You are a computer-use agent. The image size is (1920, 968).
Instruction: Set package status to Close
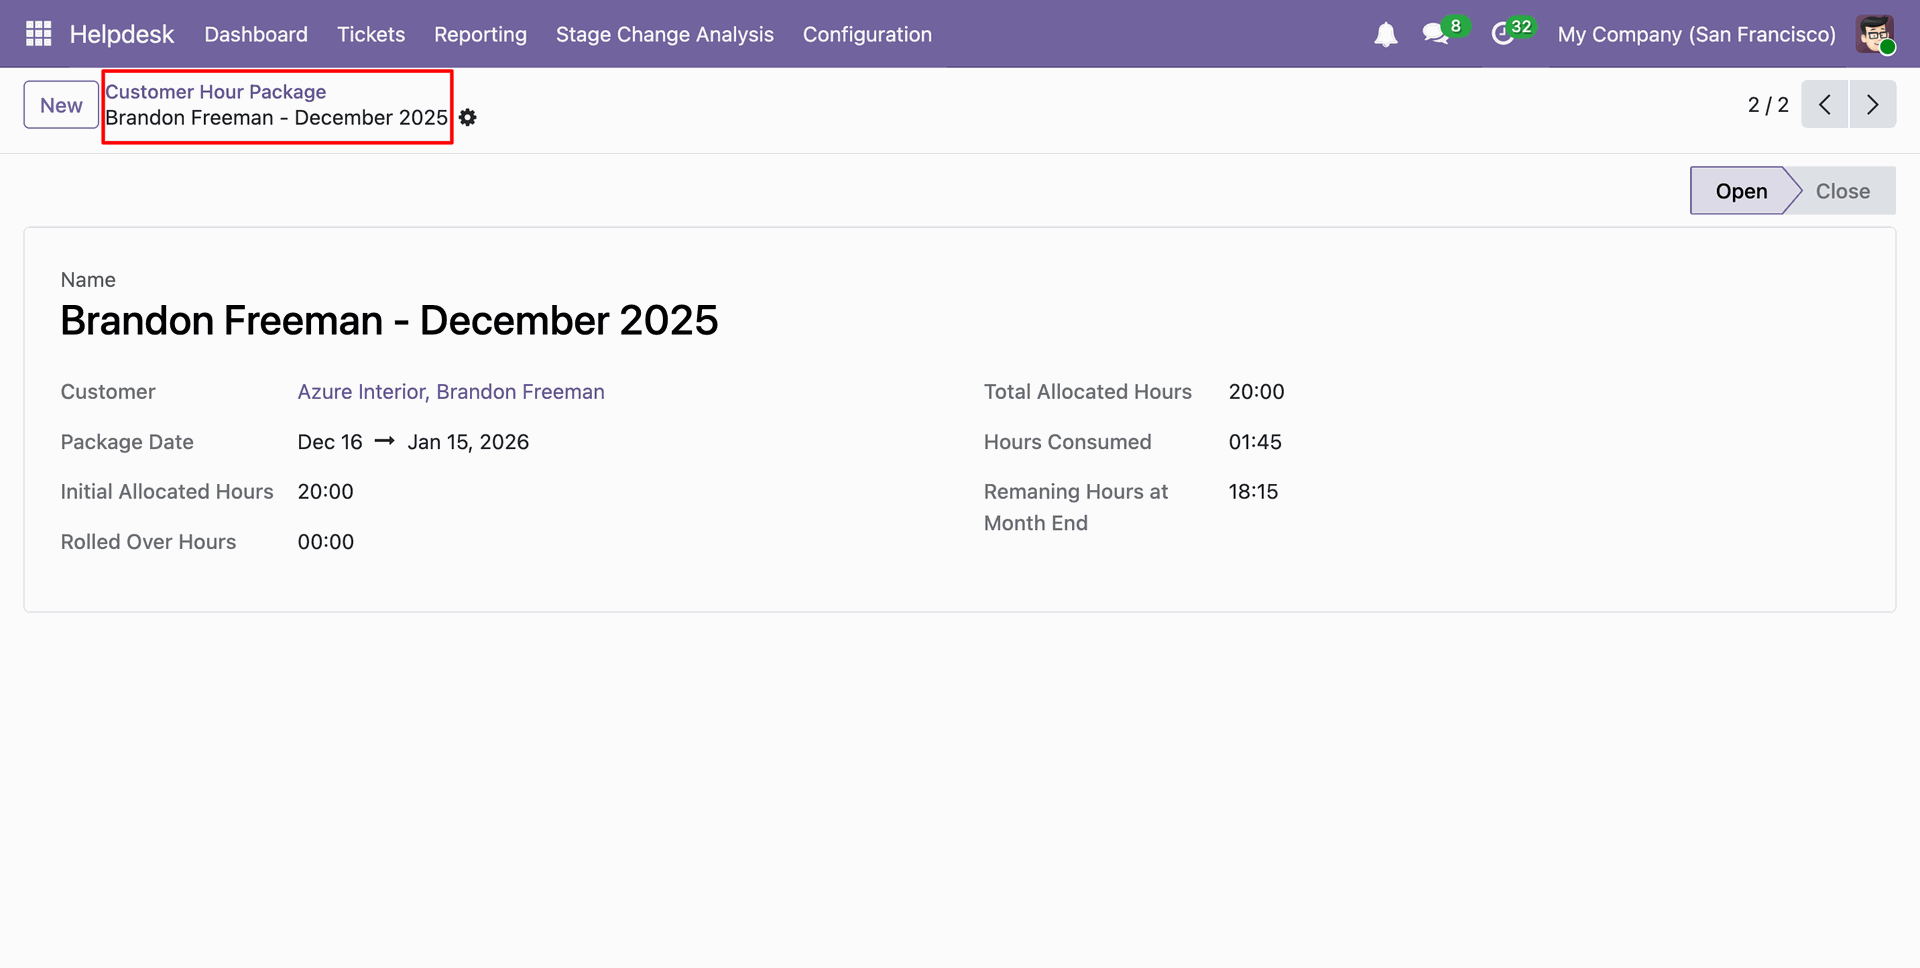(x=1842, y=191)
